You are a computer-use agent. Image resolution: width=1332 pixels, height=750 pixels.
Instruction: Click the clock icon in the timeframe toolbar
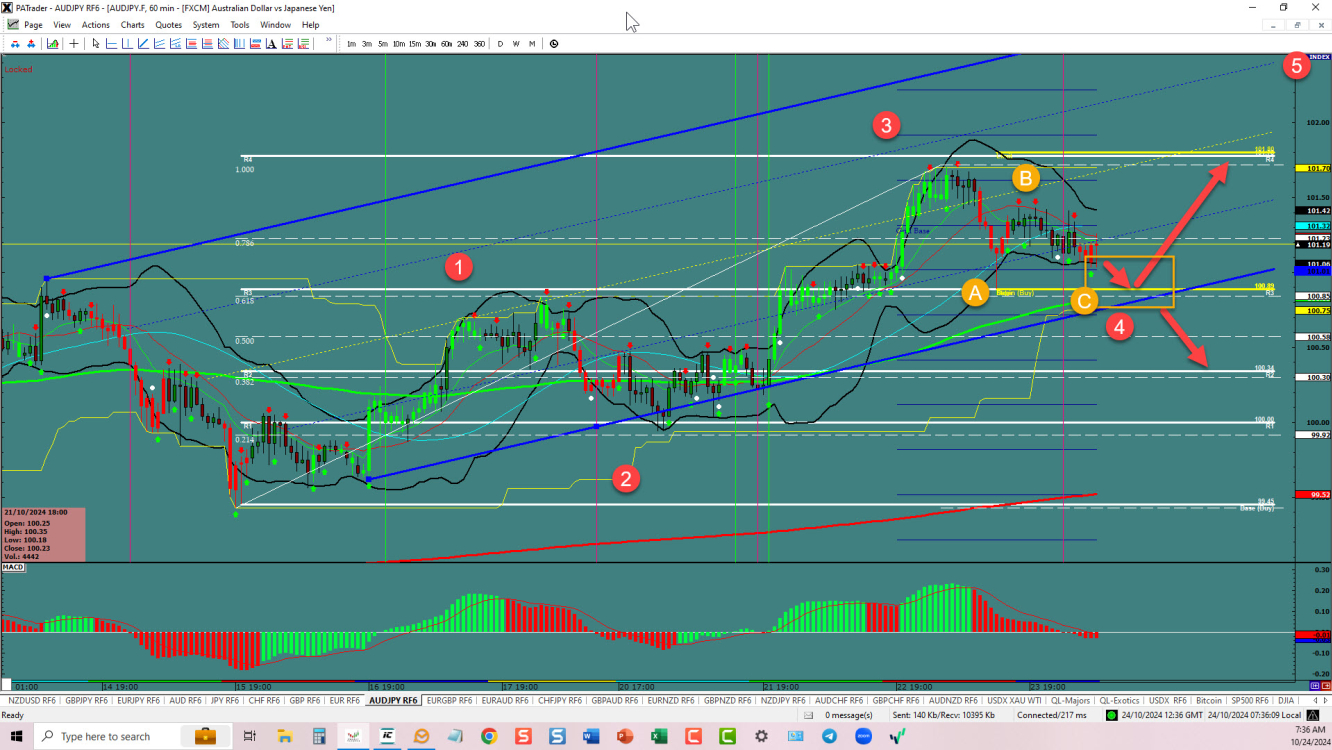coord(554,44)
